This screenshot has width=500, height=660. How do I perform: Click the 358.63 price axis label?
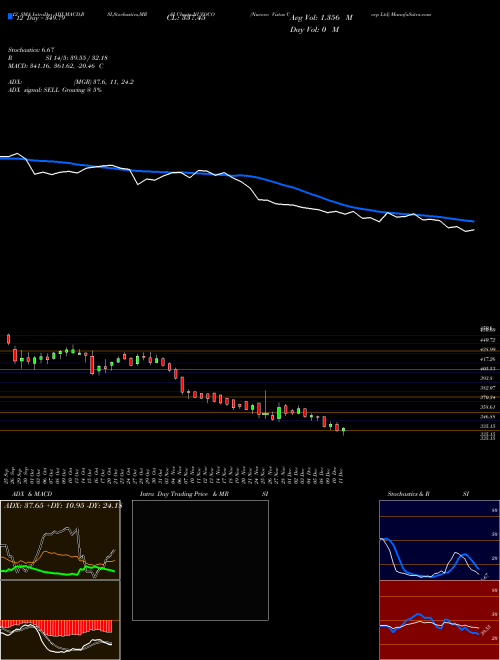click(x=488, y=407)
